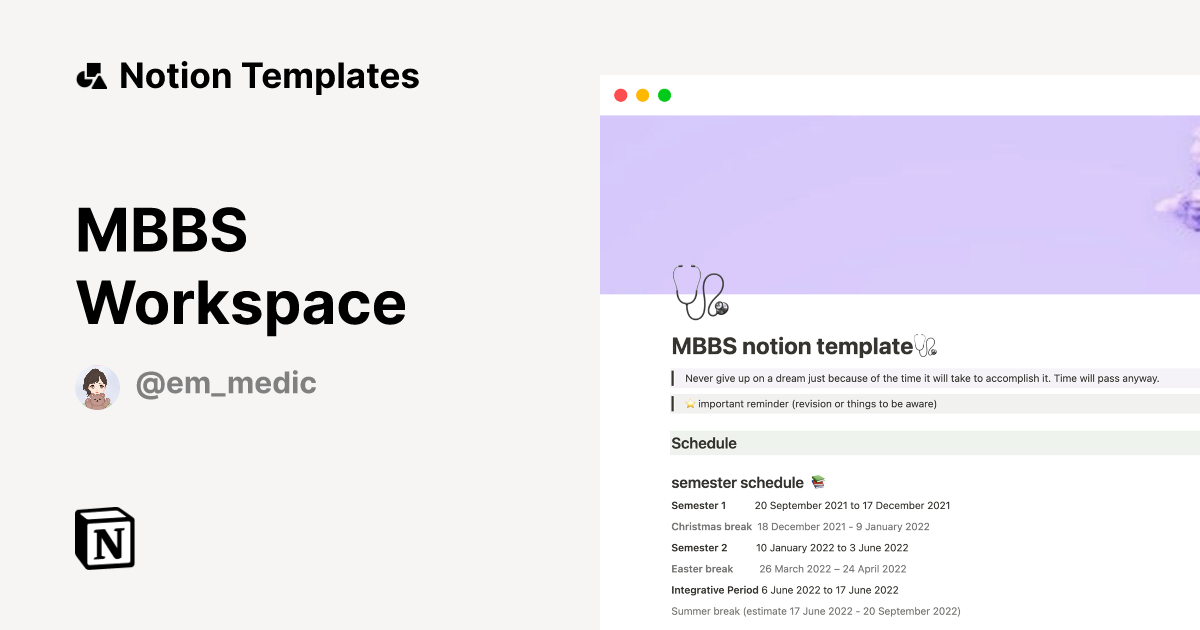Click the purple lavender cover image

point(900,200)
